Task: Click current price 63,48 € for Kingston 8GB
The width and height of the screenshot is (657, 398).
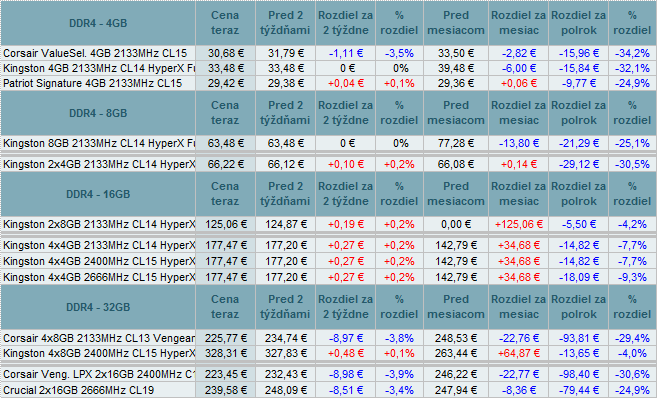Action: tap(225, 143)
